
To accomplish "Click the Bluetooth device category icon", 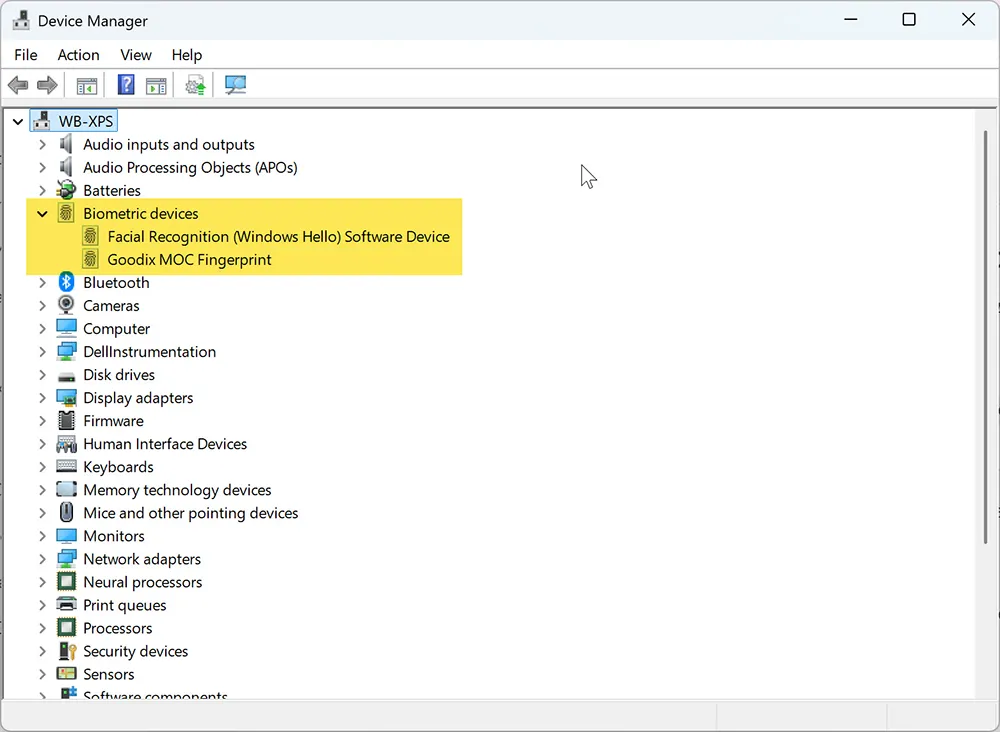I will tap(66, 282).
